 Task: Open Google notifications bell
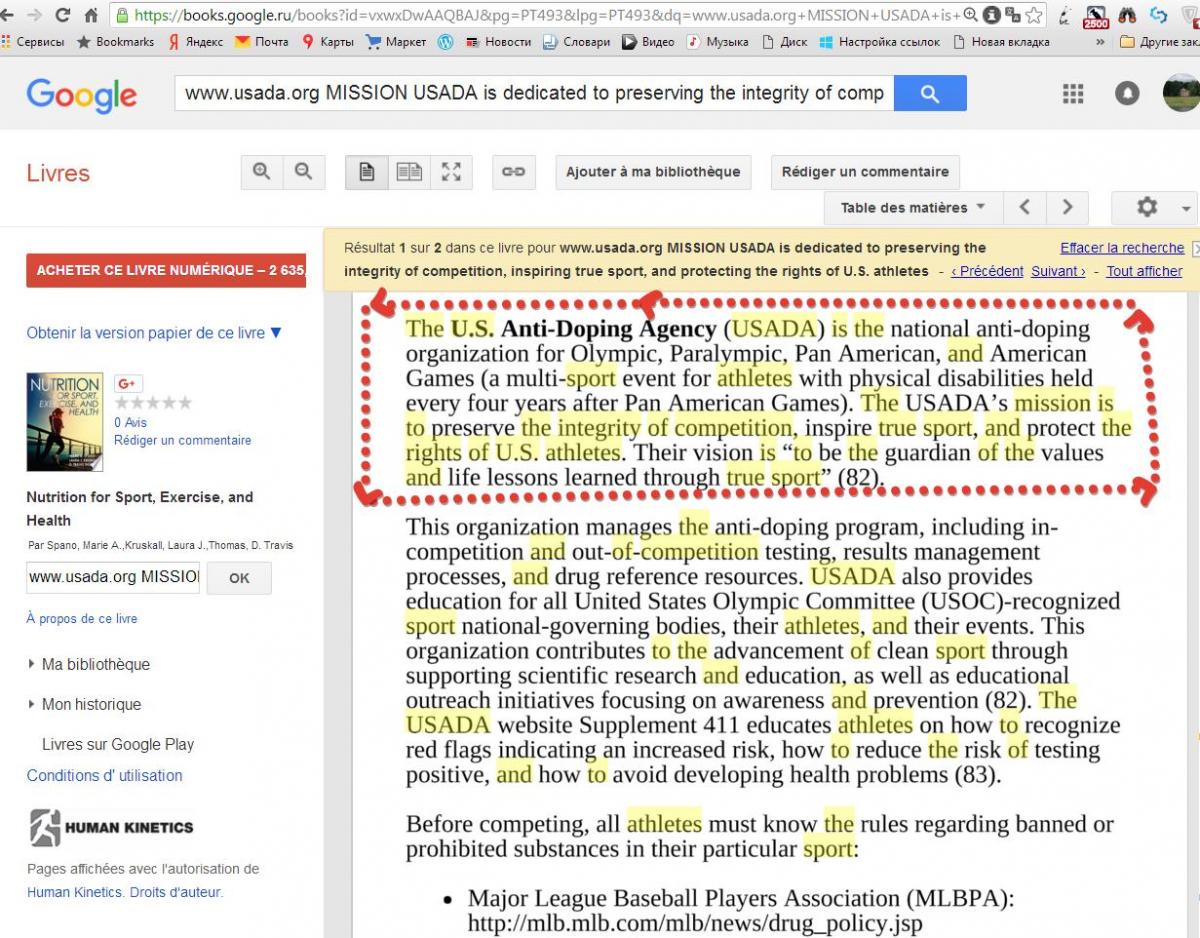(x=1127, y=94)
